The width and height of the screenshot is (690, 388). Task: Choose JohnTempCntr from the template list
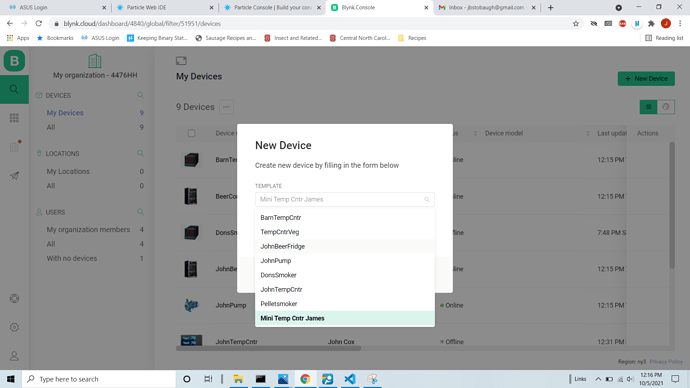coord(345,289)
